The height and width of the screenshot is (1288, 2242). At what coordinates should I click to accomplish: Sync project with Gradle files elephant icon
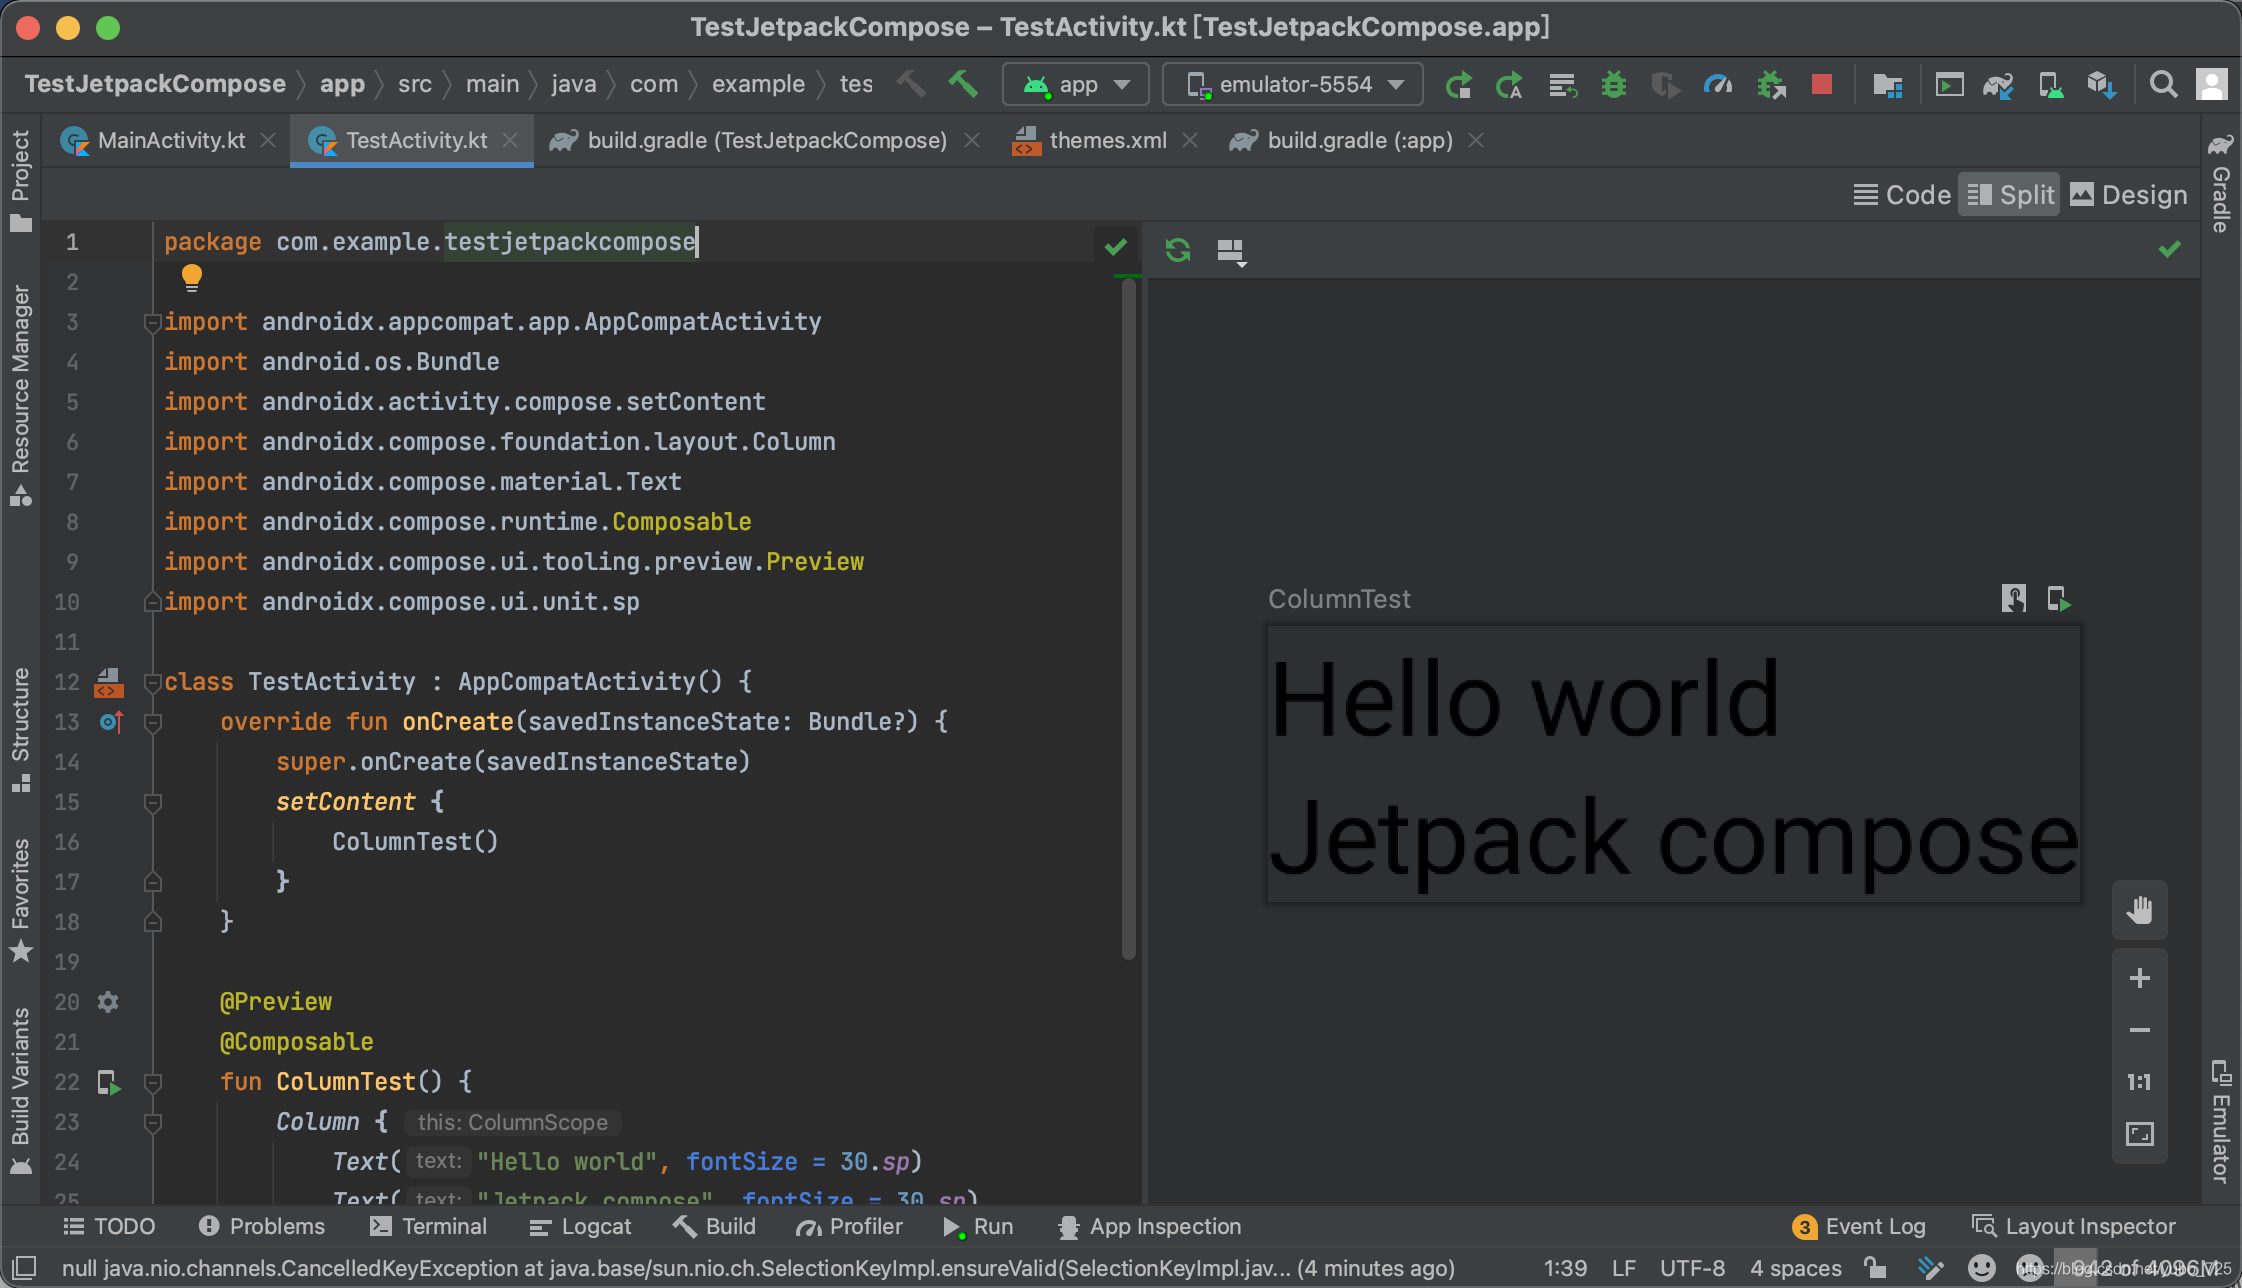[1998, 85]
